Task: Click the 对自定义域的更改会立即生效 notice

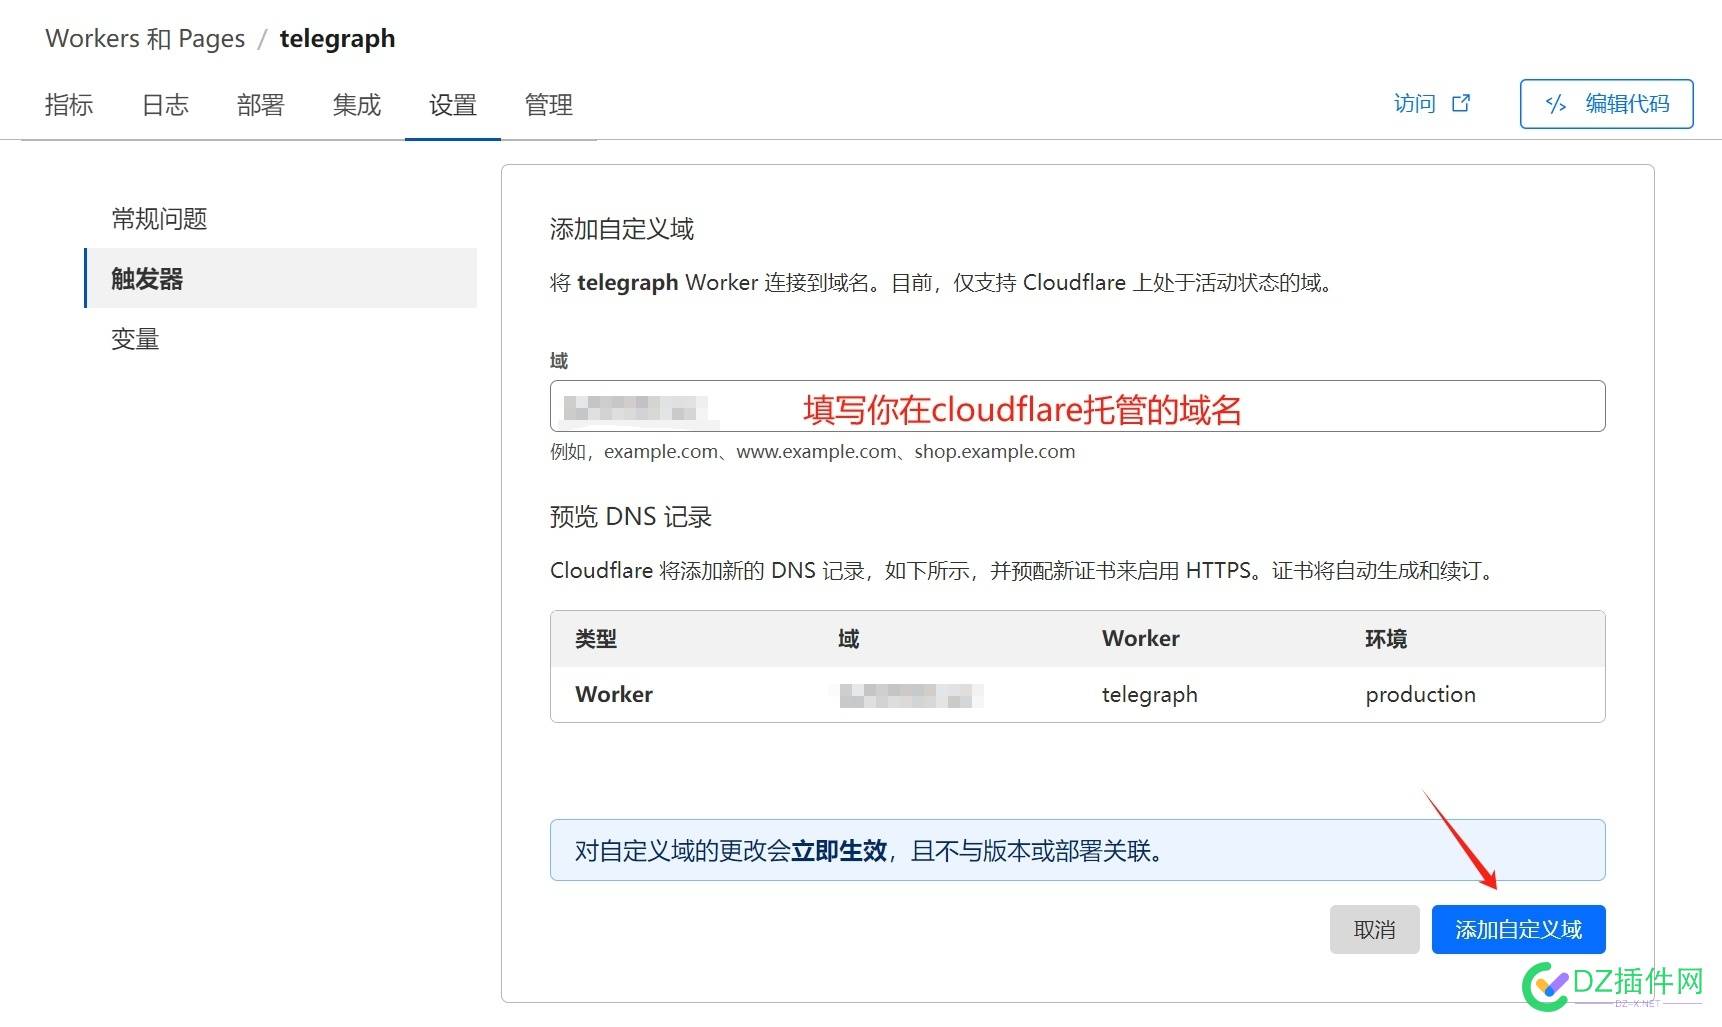Action: click(1077, 851)
